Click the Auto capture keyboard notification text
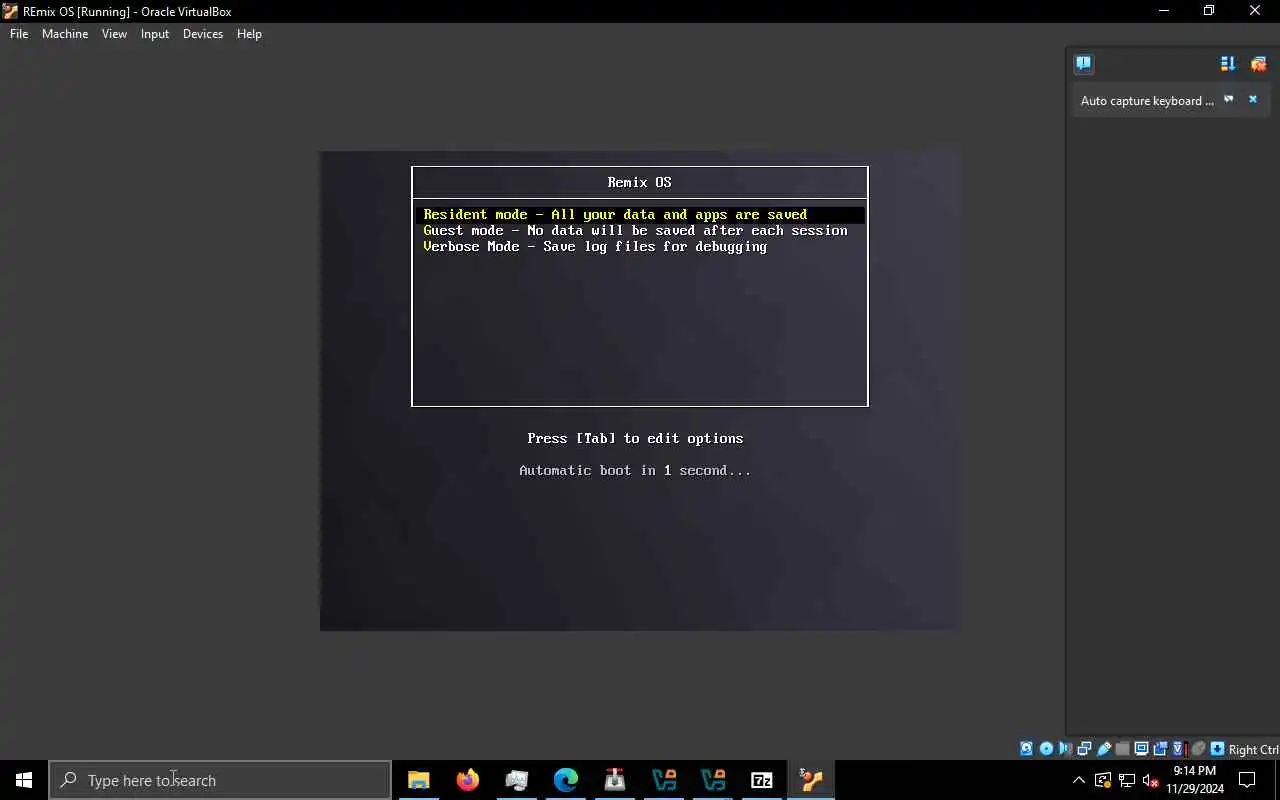This screenshot has width=1280, height=800. (x=1147, y=100)
